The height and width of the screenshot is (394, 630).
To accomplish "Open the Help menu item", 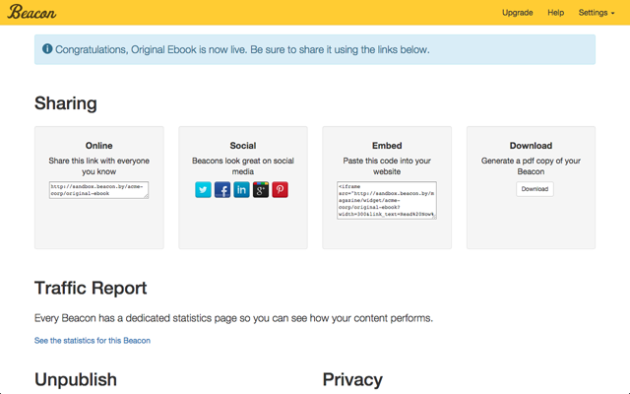I will 556,12.
